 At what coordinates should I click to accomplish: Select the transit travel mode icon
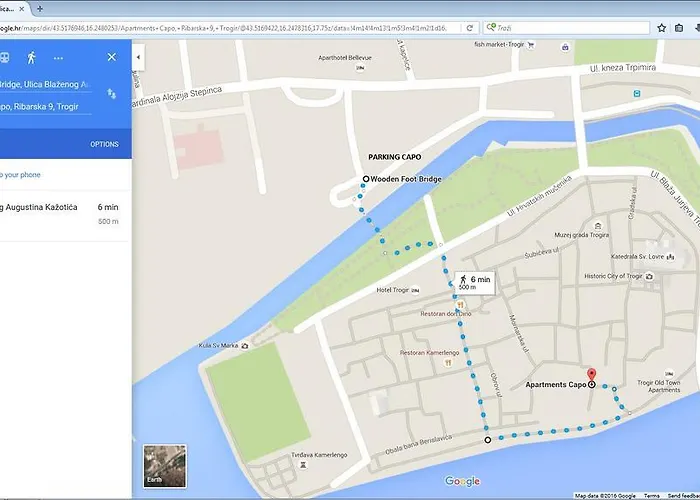5,57
